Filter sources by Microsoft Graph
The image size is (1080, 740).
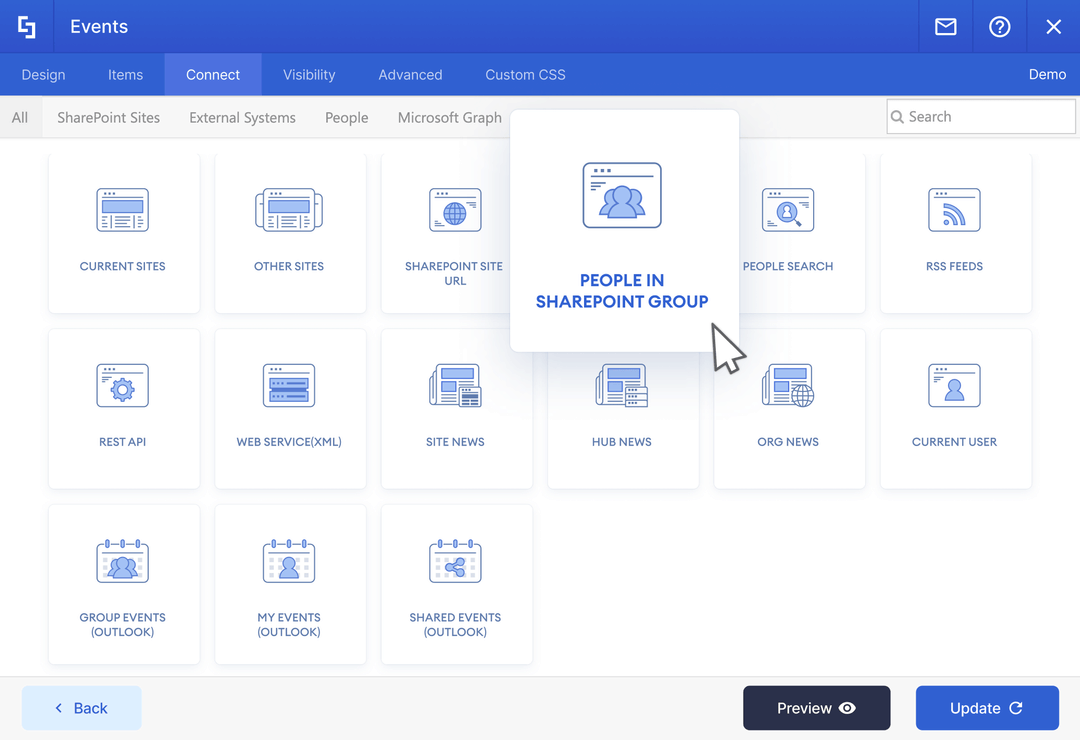click(449, 117)
